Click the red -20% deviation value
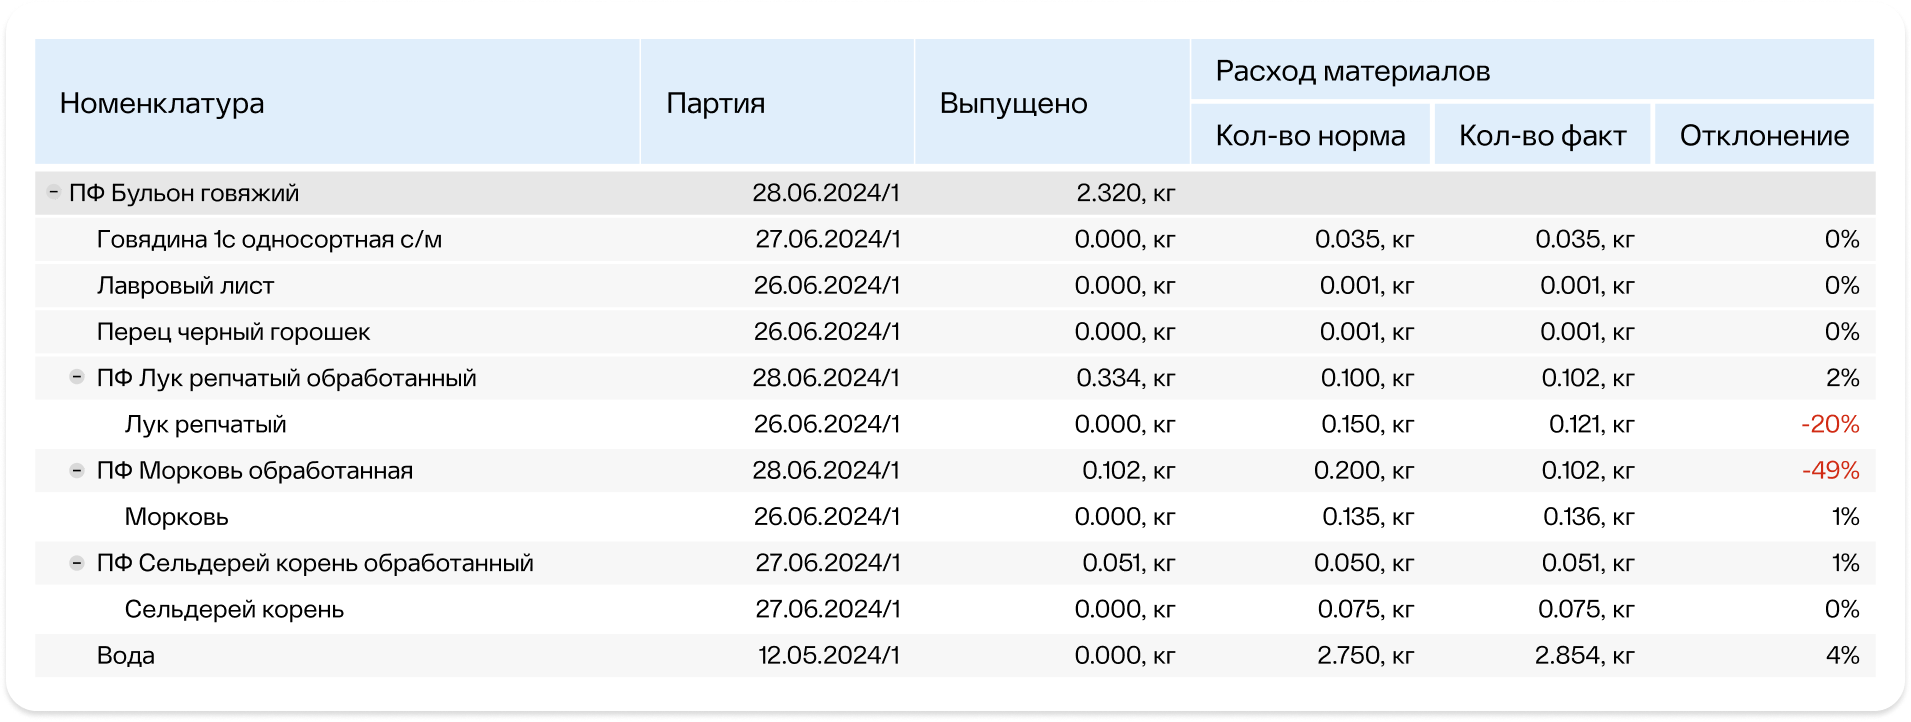Screen dimensions: 1911x722 (x=1830, y=424)
